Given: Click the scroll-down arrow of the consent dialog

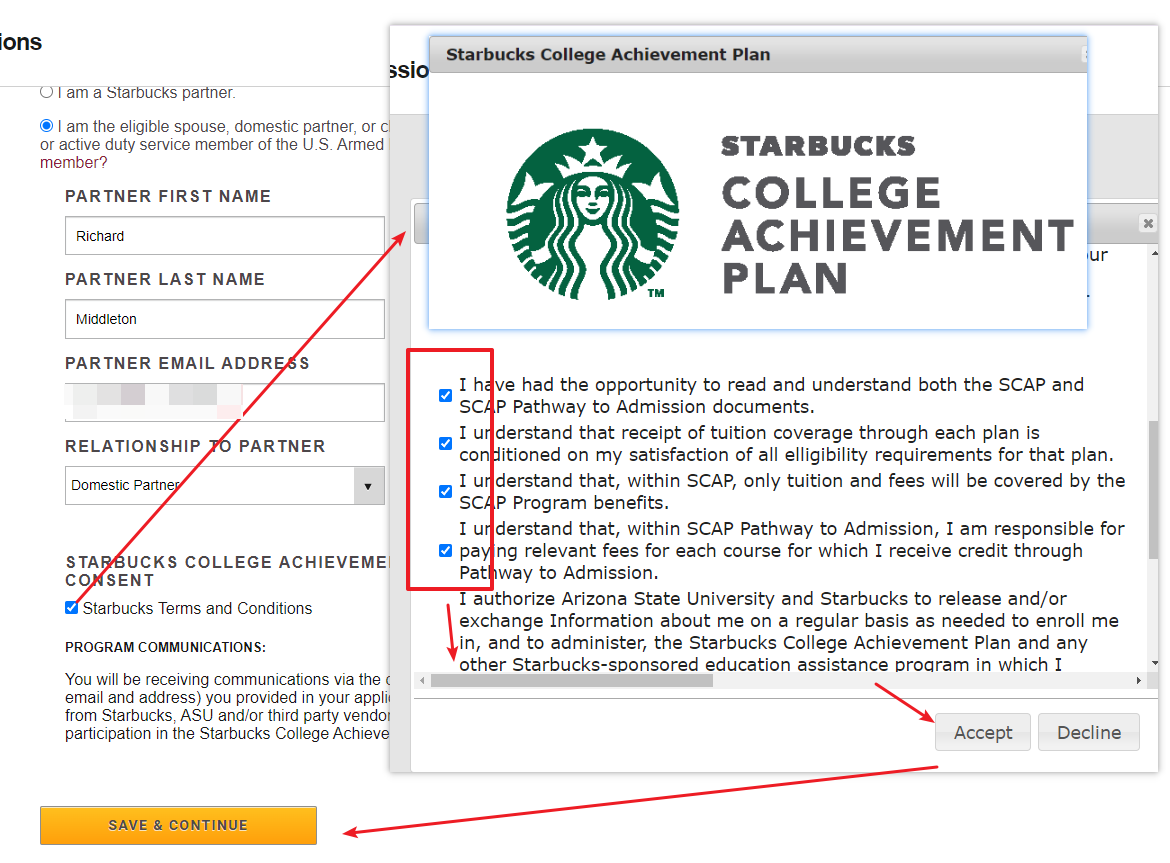Looking at the screenshot, I should (x=1154, y=662).
